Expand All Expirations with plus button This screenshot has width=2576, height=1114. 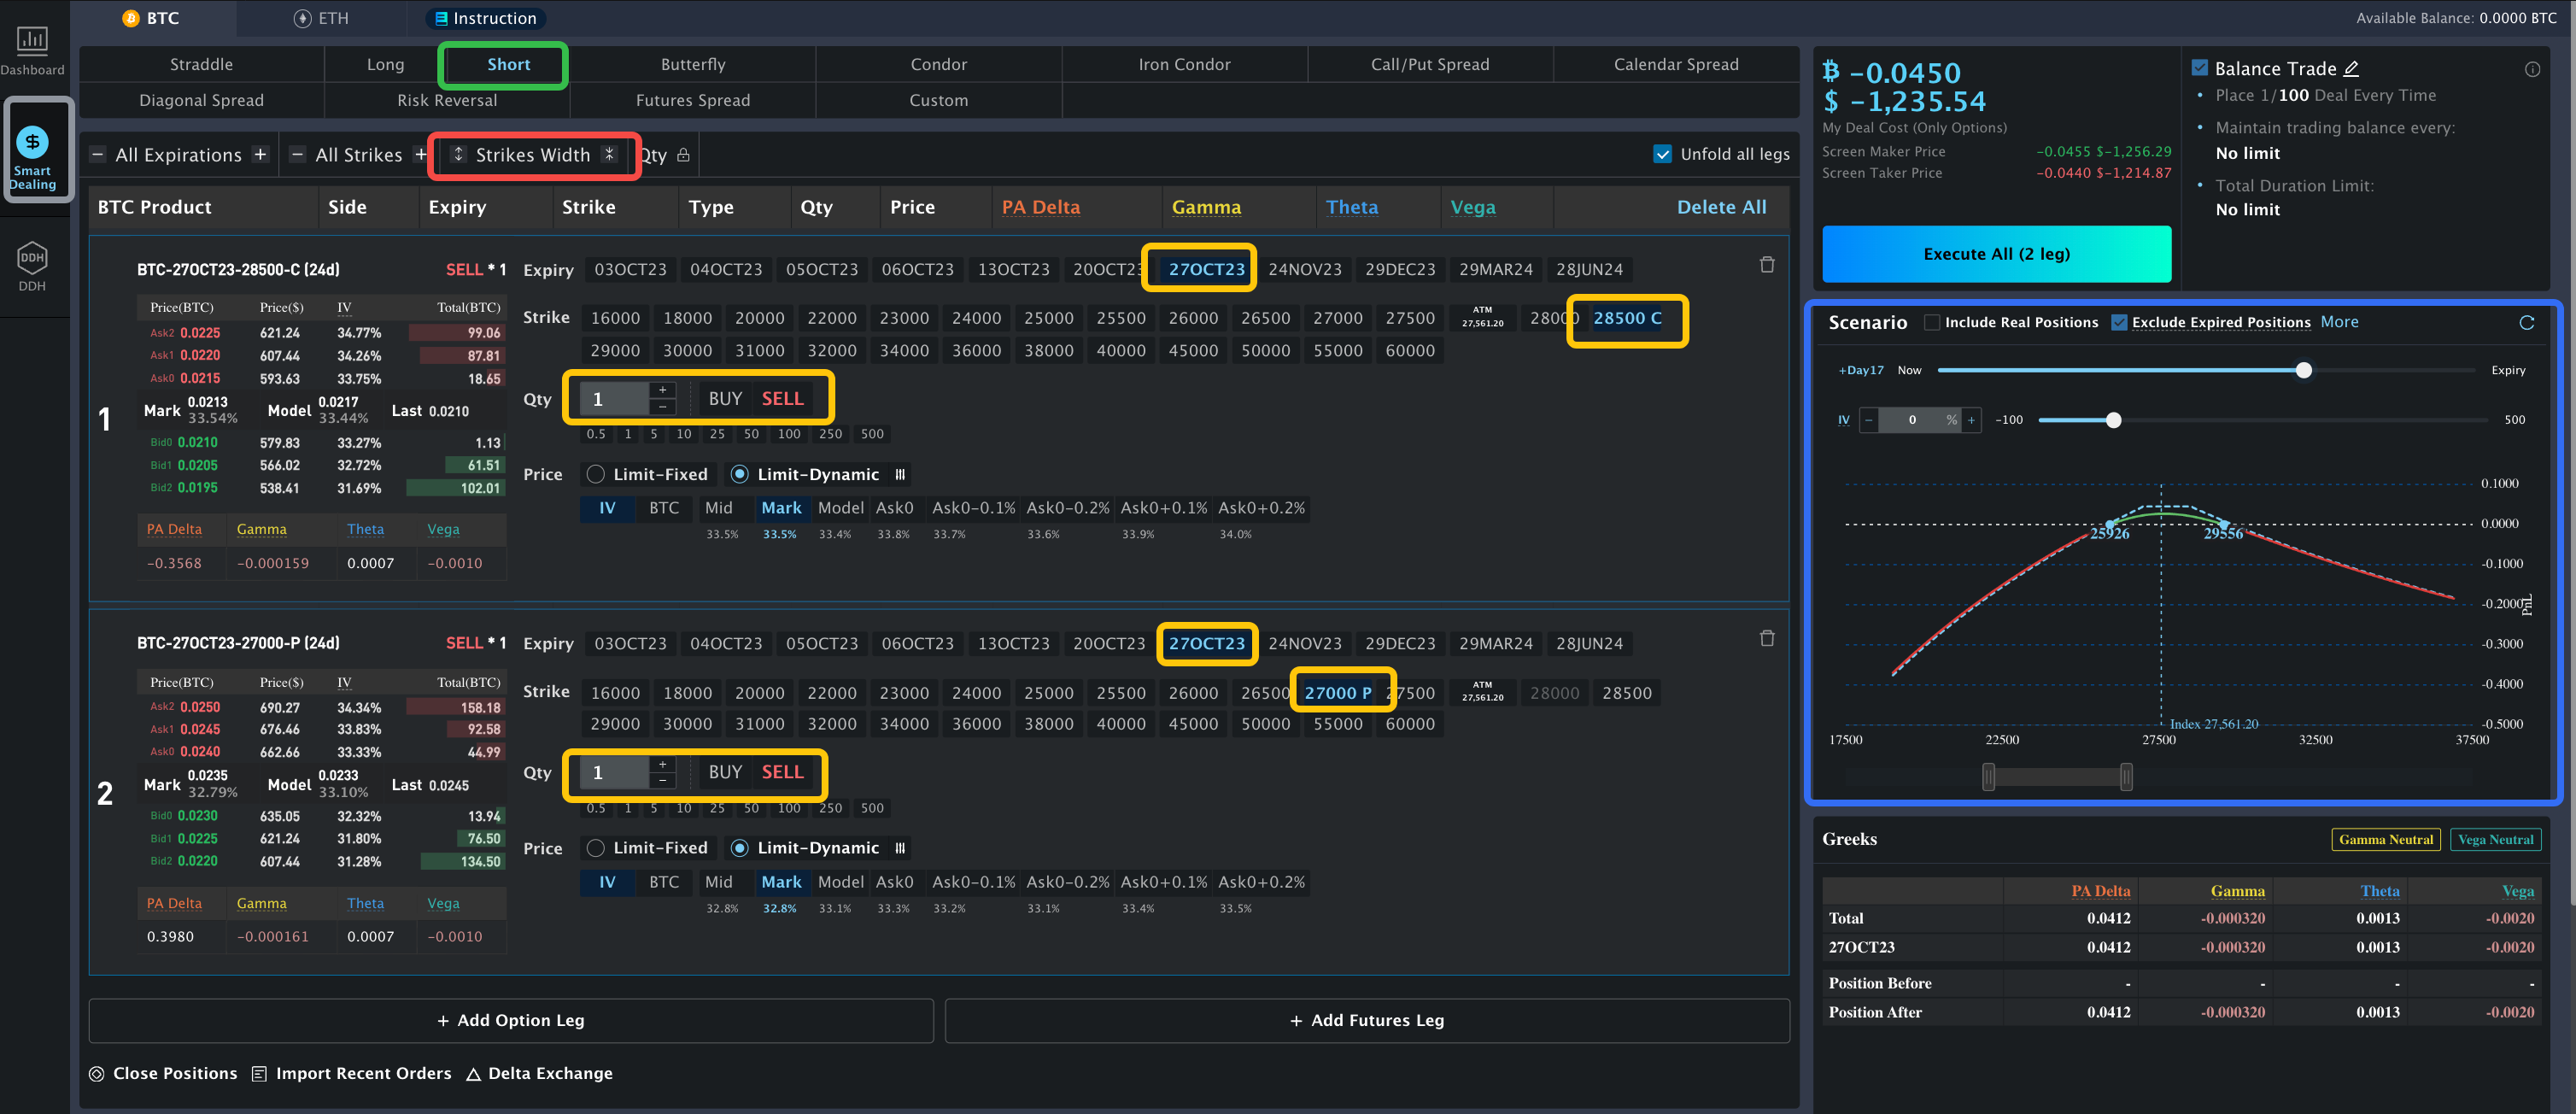(x=261, y=155)
